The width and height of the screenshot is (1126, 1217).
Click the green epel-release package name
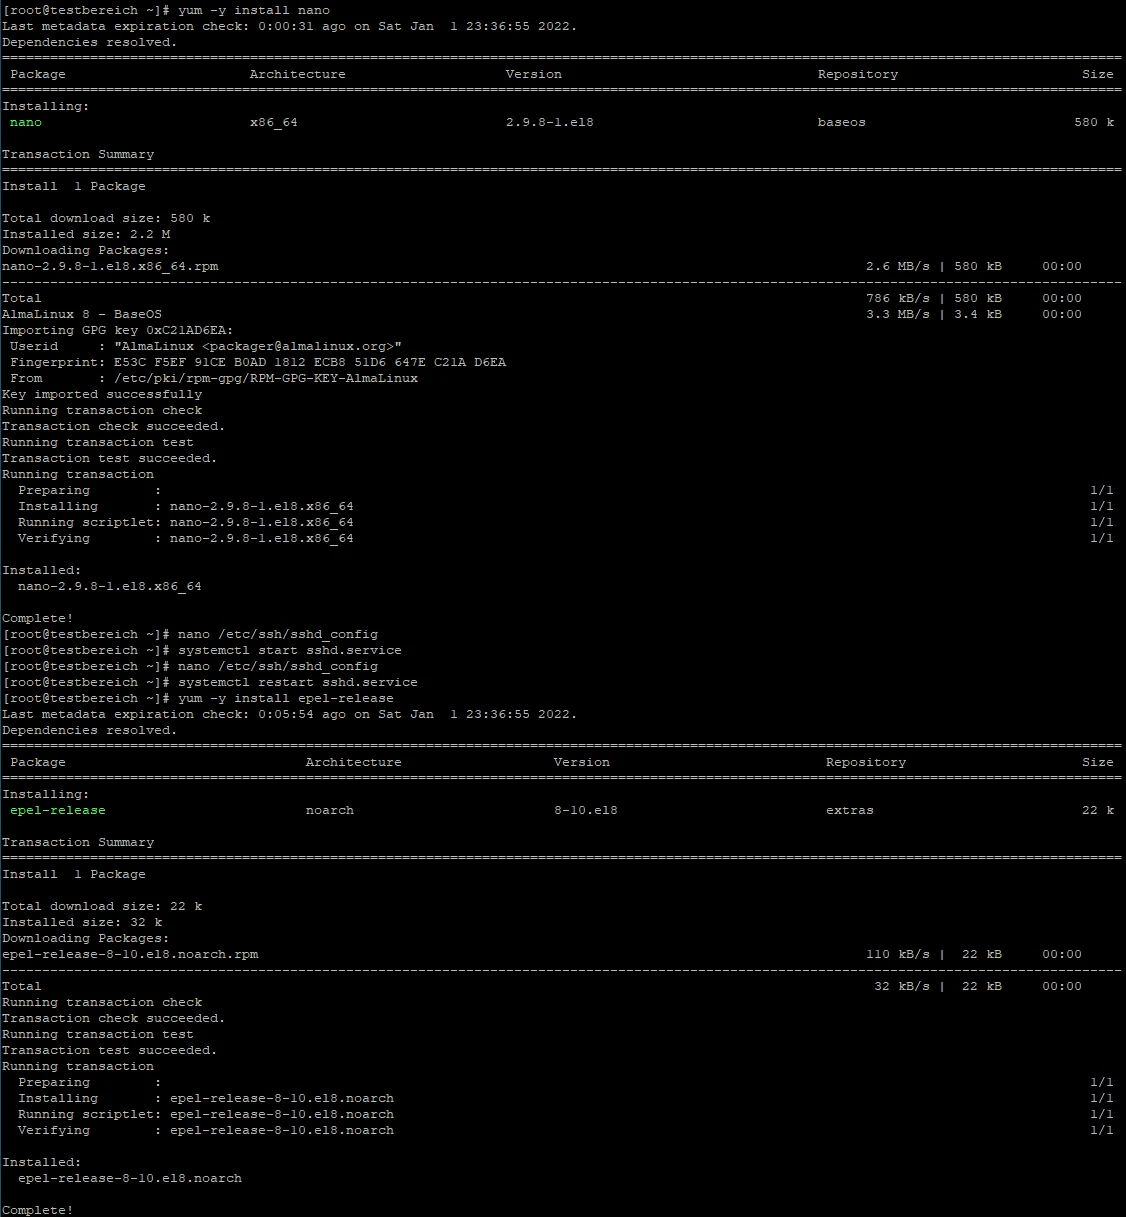[57, 810]
